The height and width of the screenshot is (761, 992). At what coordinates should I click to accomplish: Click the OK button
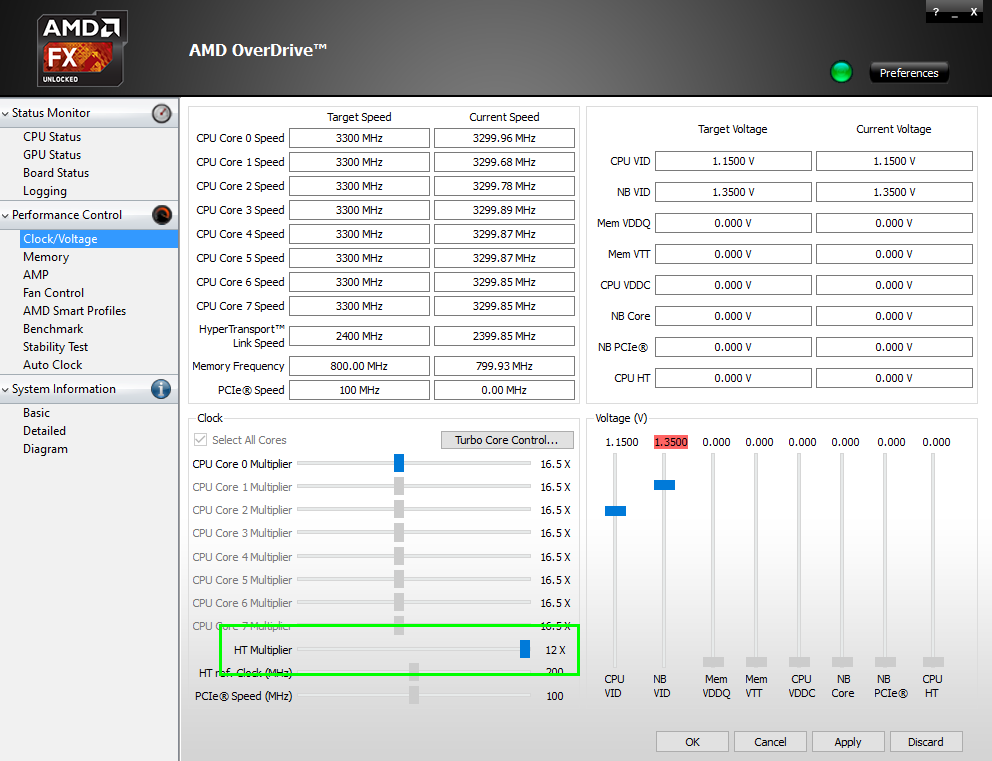[x=692, y=742]
